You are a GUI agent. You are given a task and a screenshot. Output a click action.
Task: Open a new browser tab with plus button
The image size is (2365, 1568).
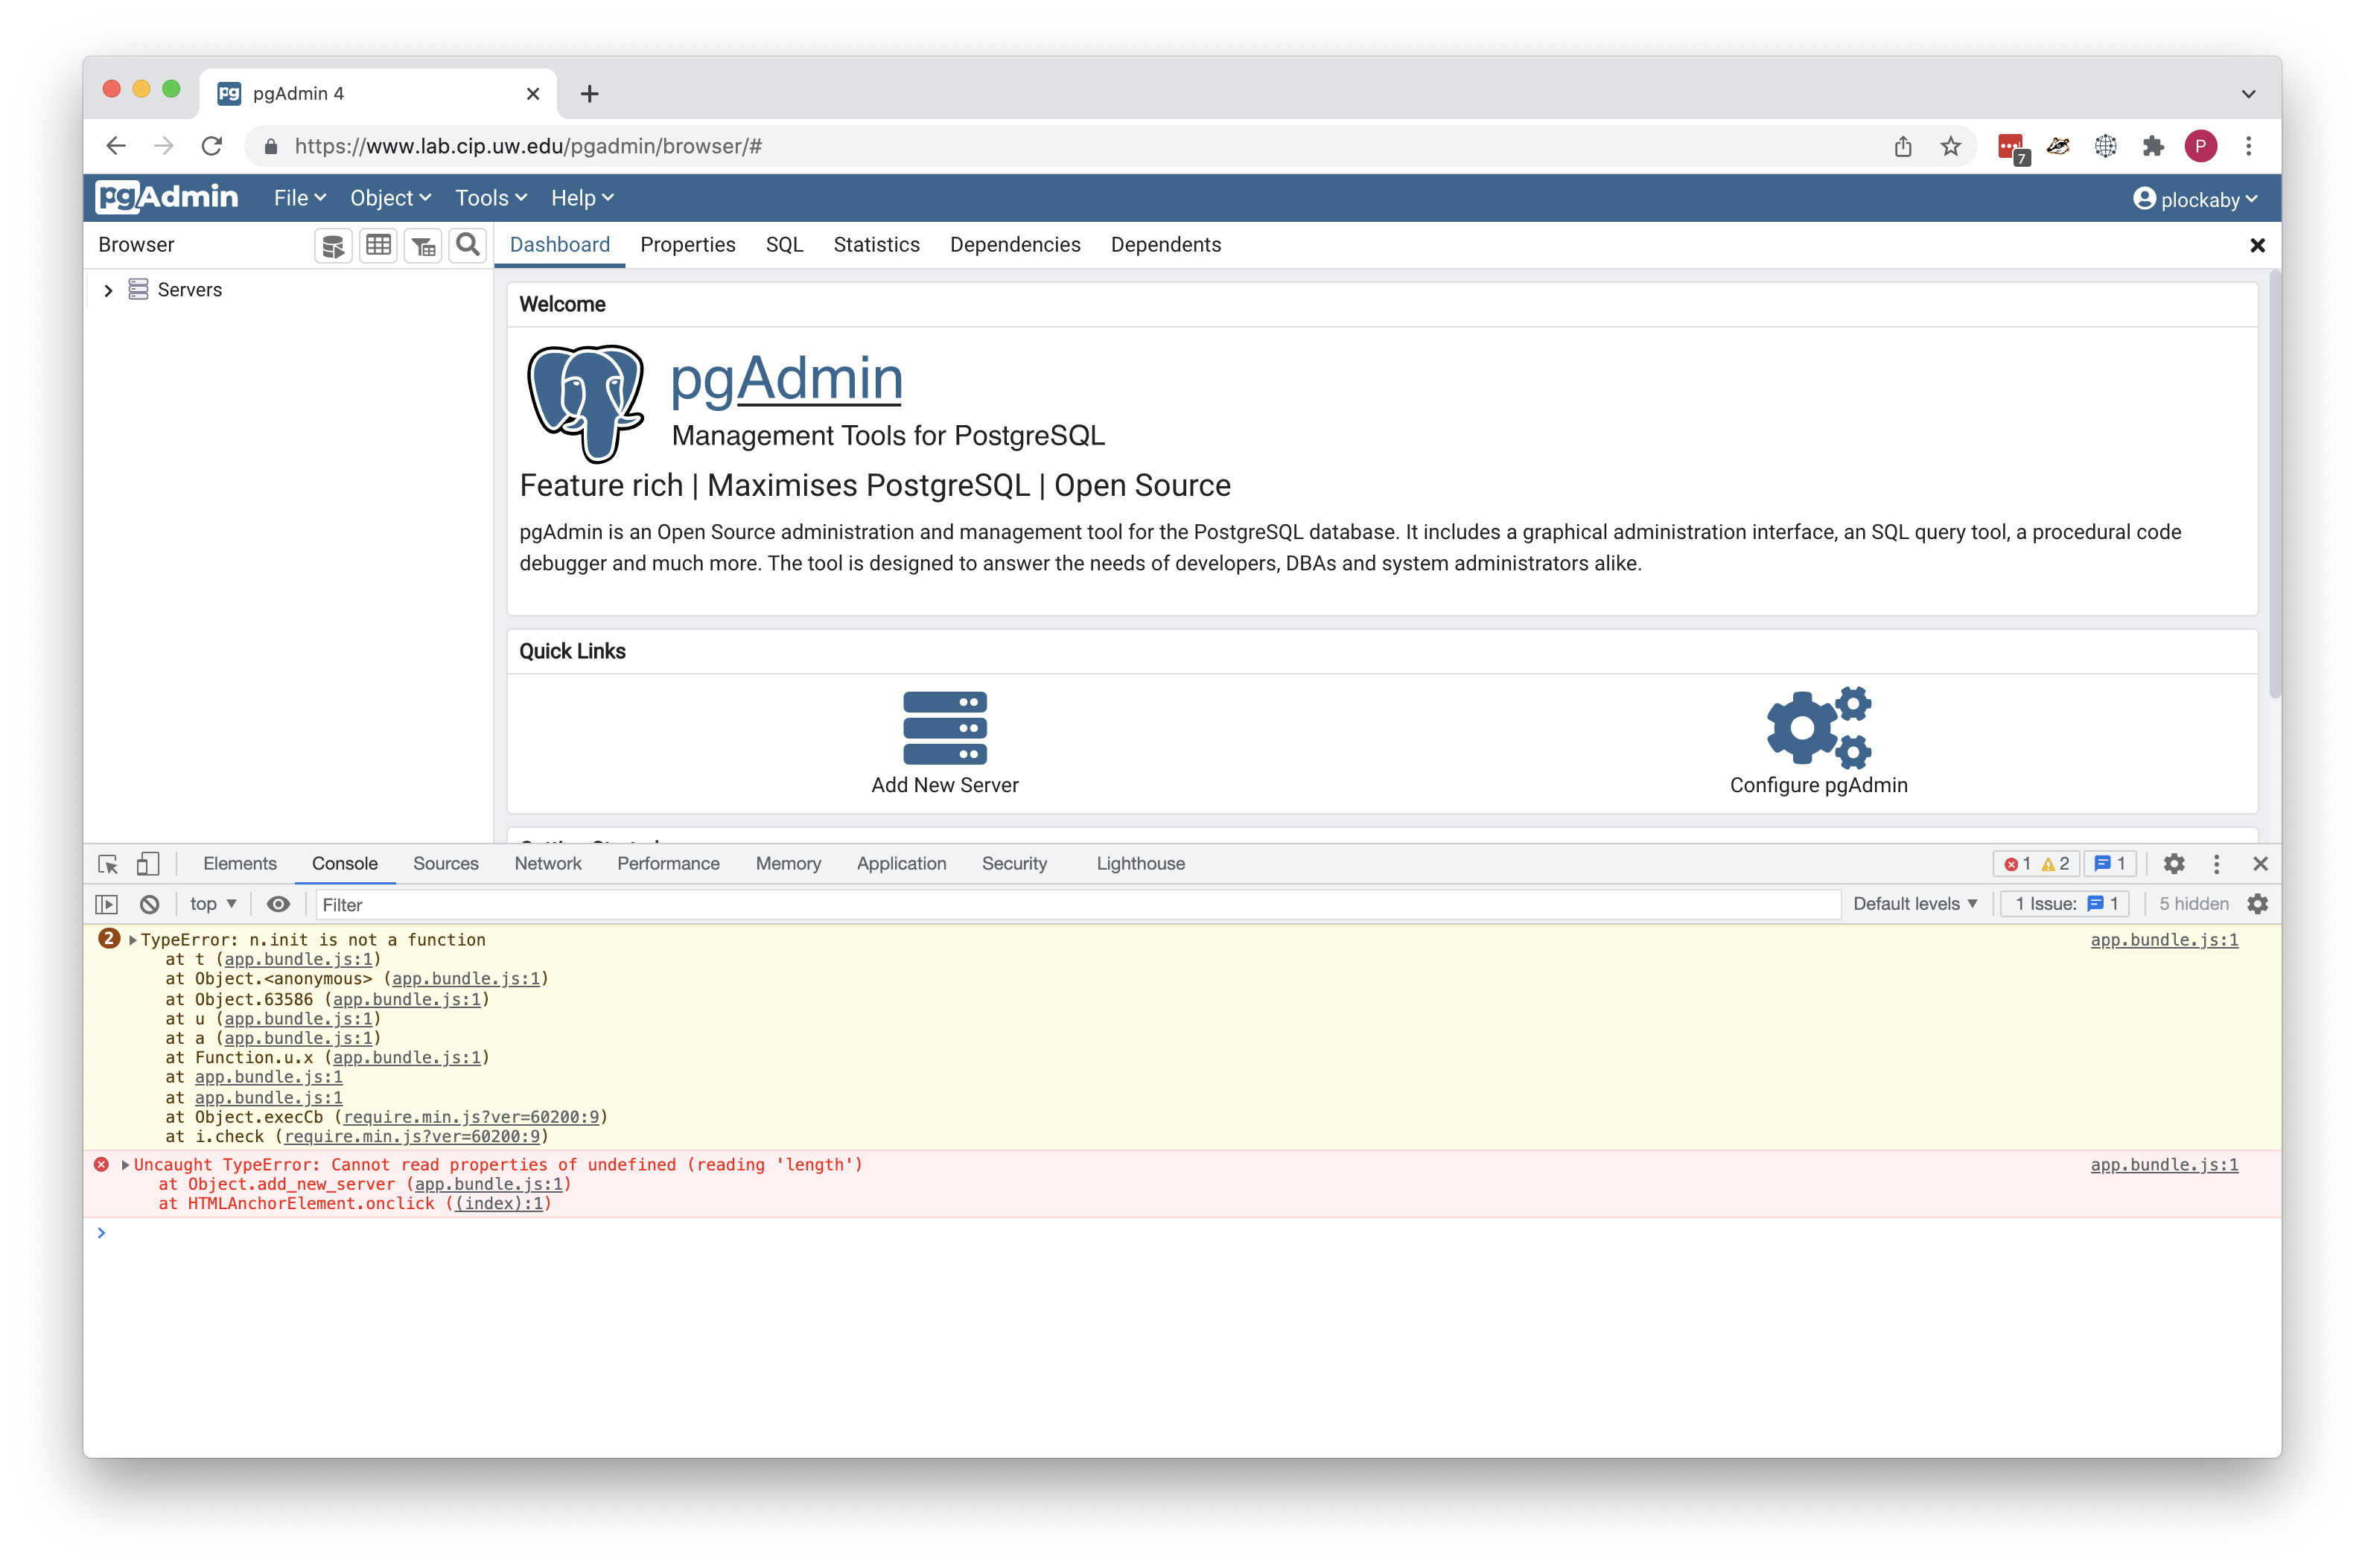[589, 94]
